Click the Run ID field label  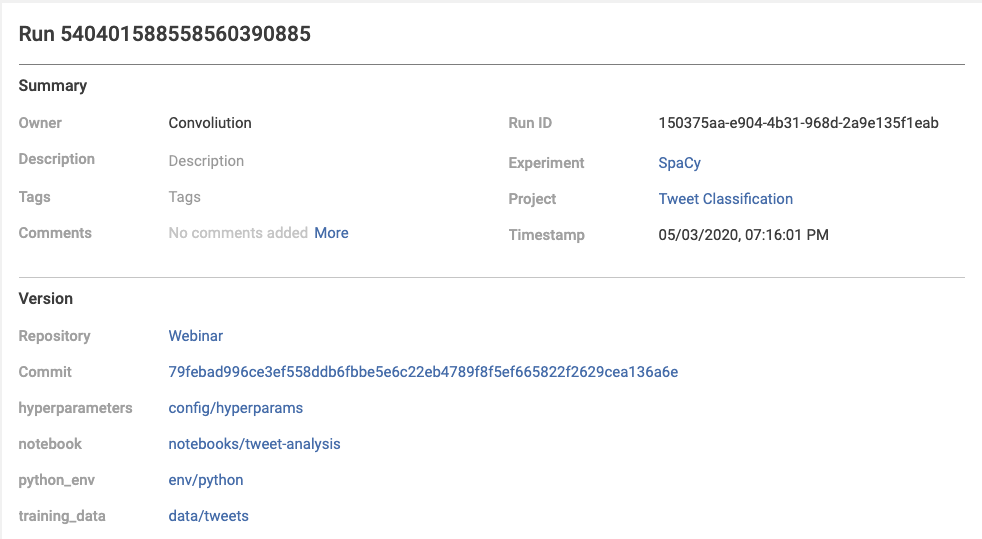[x=530, y=123]
